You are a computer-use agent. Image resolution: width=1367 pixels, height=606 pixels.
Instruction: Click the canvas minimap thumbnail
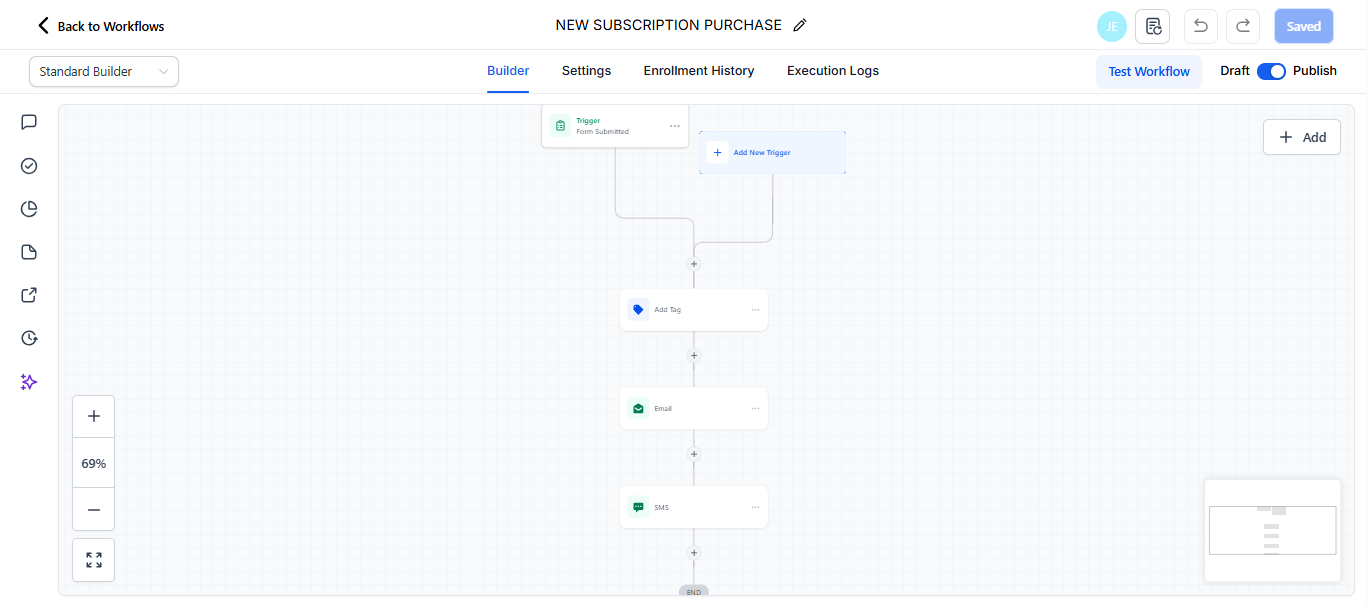[1272, 530]
